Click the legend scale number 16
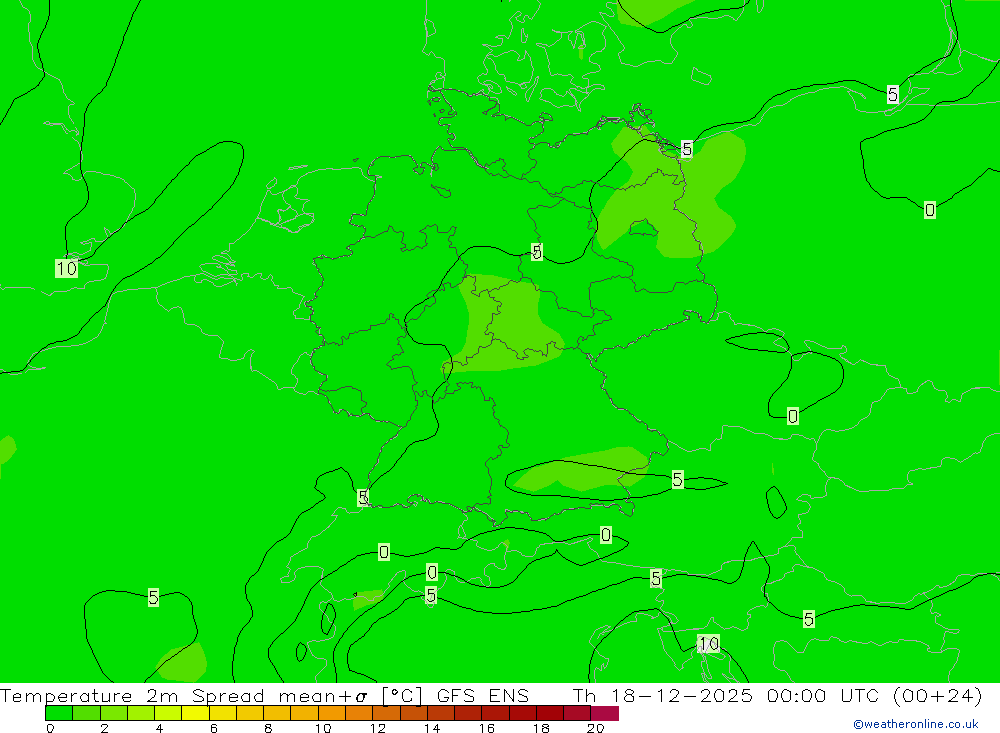The image size is (1000, 733). click(x=487, y=728)
